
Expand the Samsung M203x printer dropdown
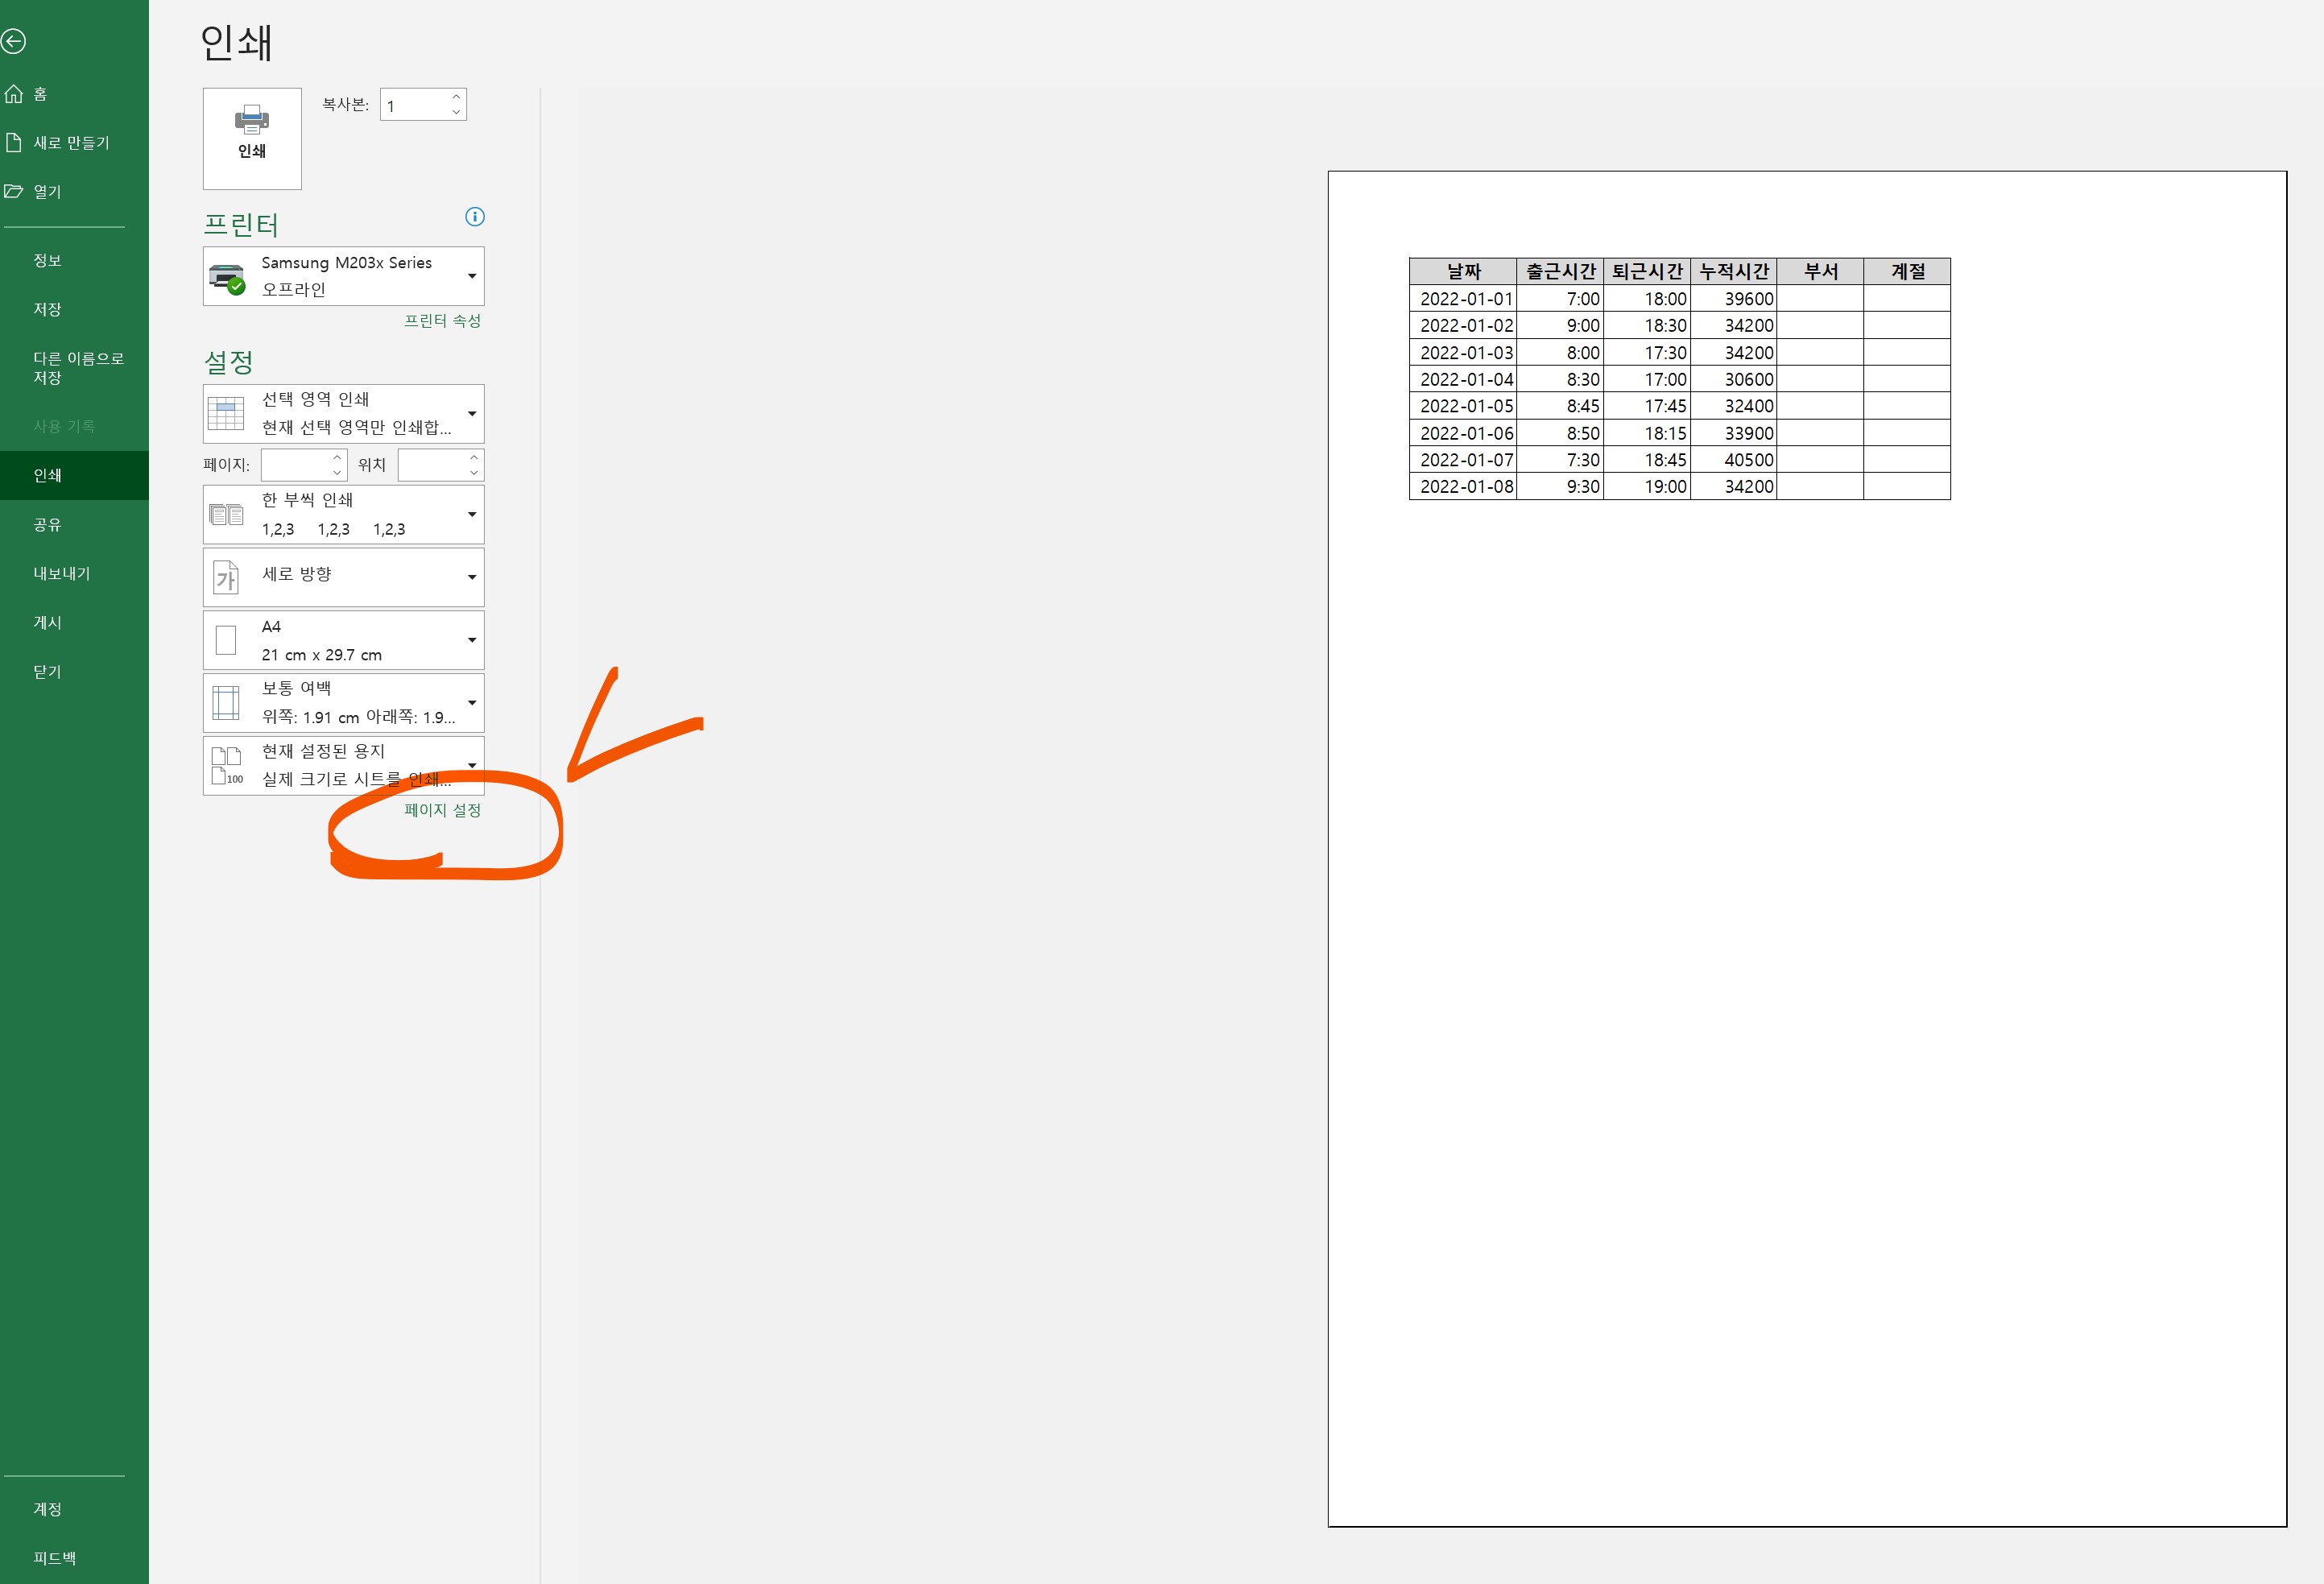point(472,276)
